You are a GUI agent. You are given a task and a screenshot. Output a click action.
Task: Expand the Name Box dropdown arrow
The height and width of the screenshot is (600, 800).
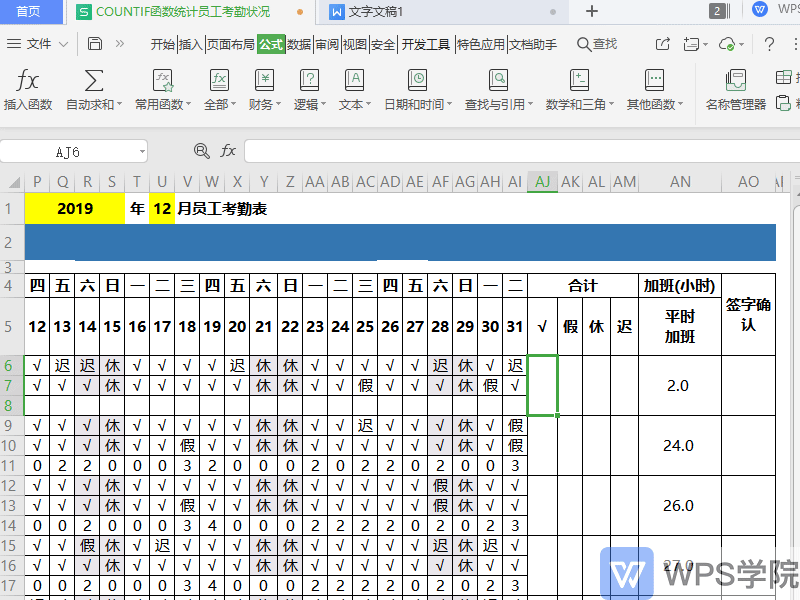pos(142,152)
